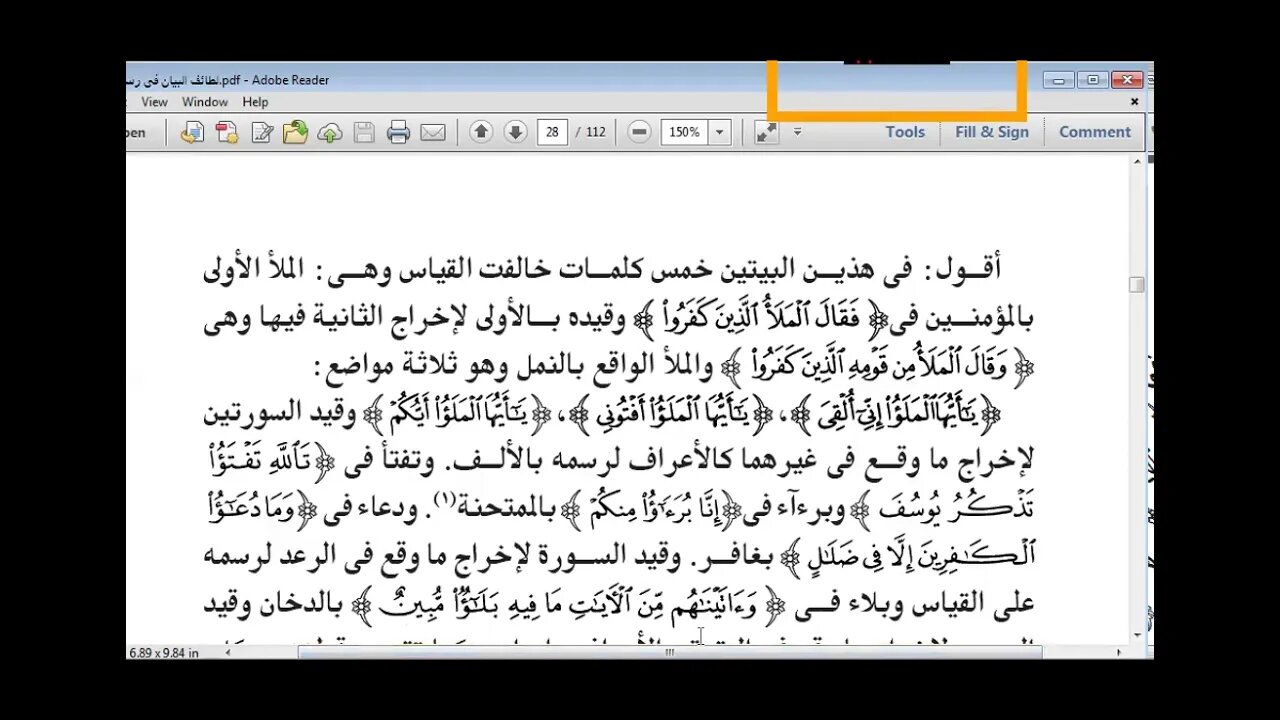Expand the toolbar customize small arrow
This screenshot has width=1280, height=720.
pyautogui.click(x=797, y=132)
